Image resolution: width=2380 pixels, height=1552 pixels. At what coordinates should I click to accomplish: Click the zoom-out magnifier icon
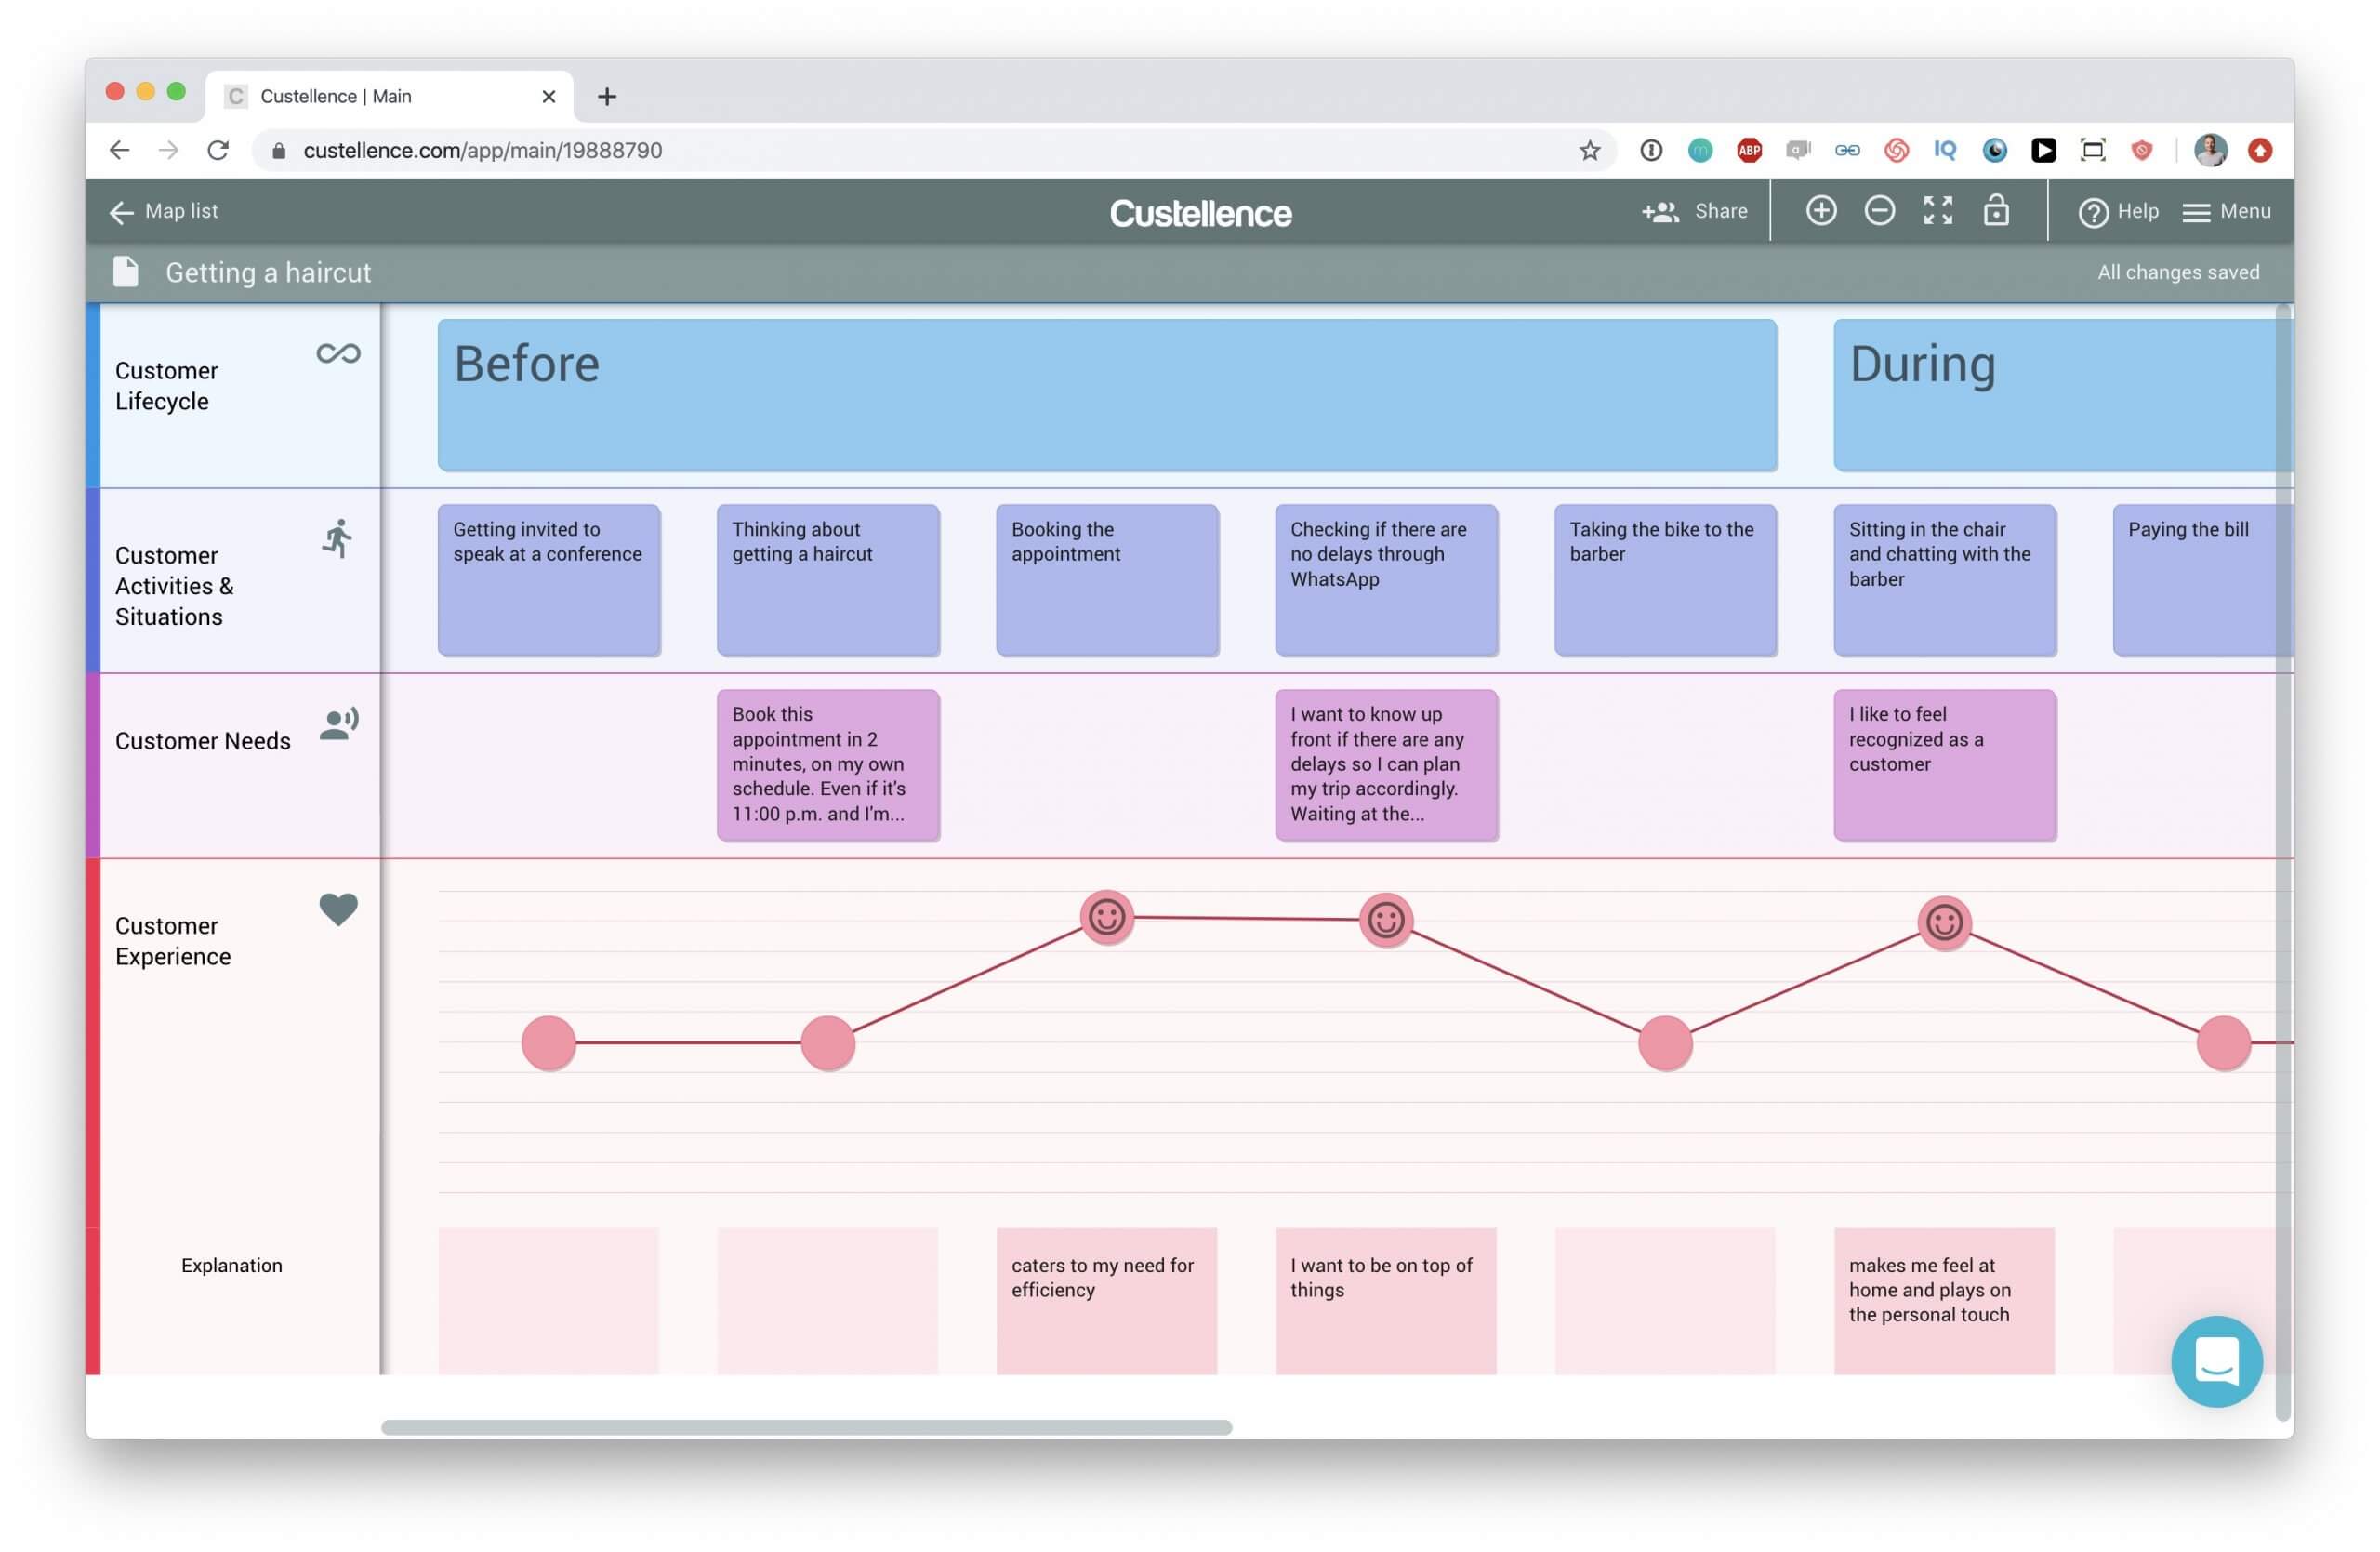(1879, 210)
